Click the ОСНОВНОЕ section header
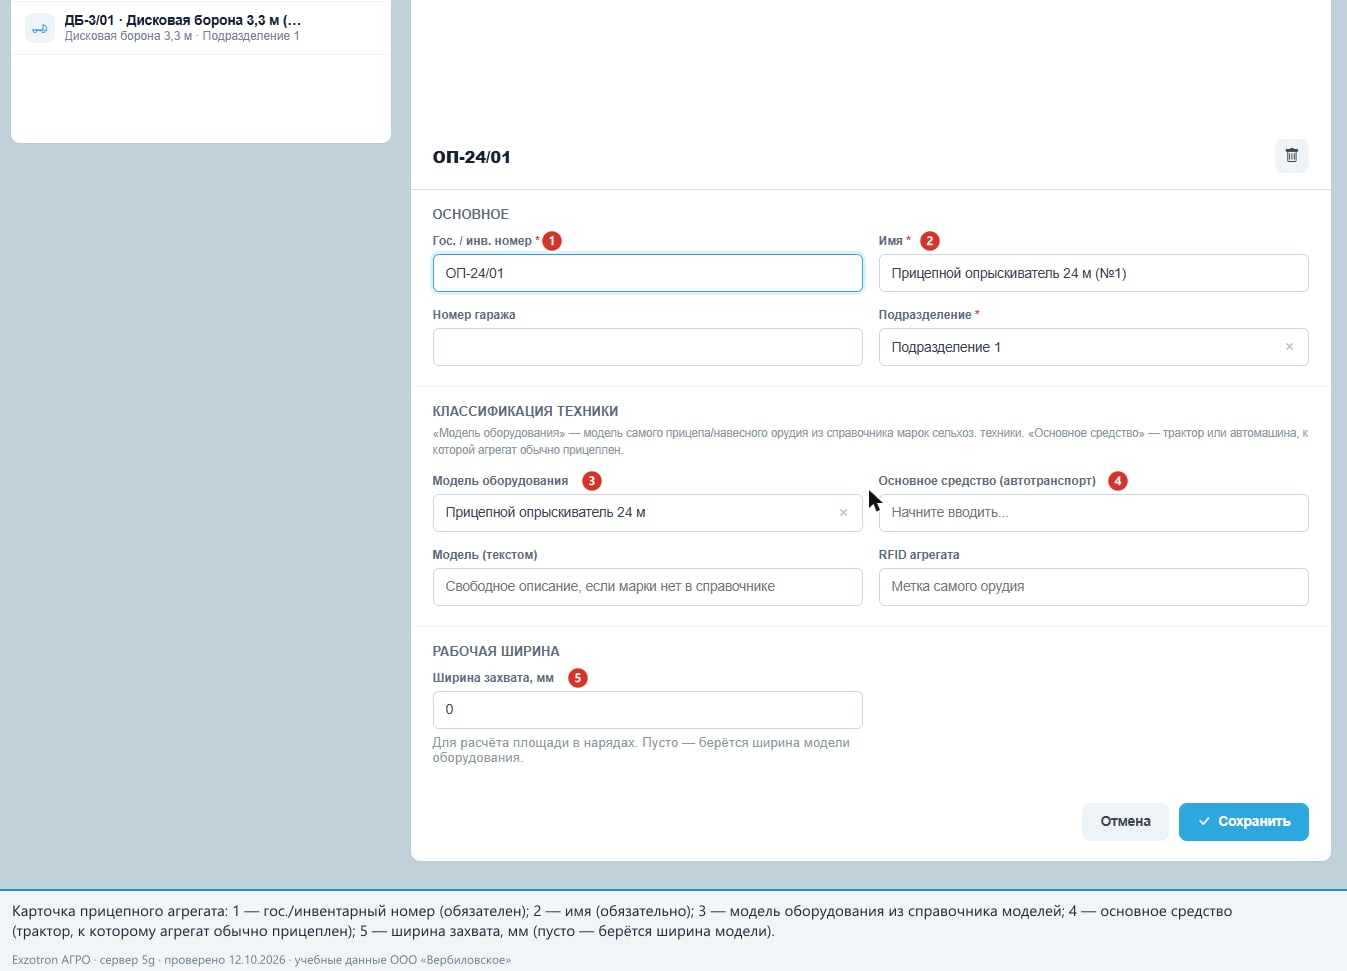The width and height of the screenshot is (1347, 971). point(470,214)
